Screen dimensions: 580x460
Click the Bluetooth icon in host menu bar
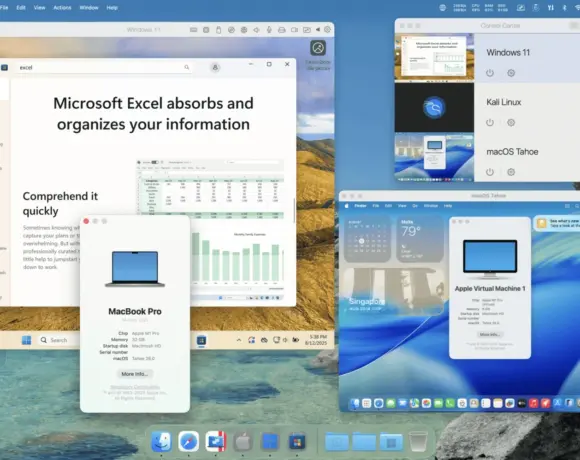564,7
